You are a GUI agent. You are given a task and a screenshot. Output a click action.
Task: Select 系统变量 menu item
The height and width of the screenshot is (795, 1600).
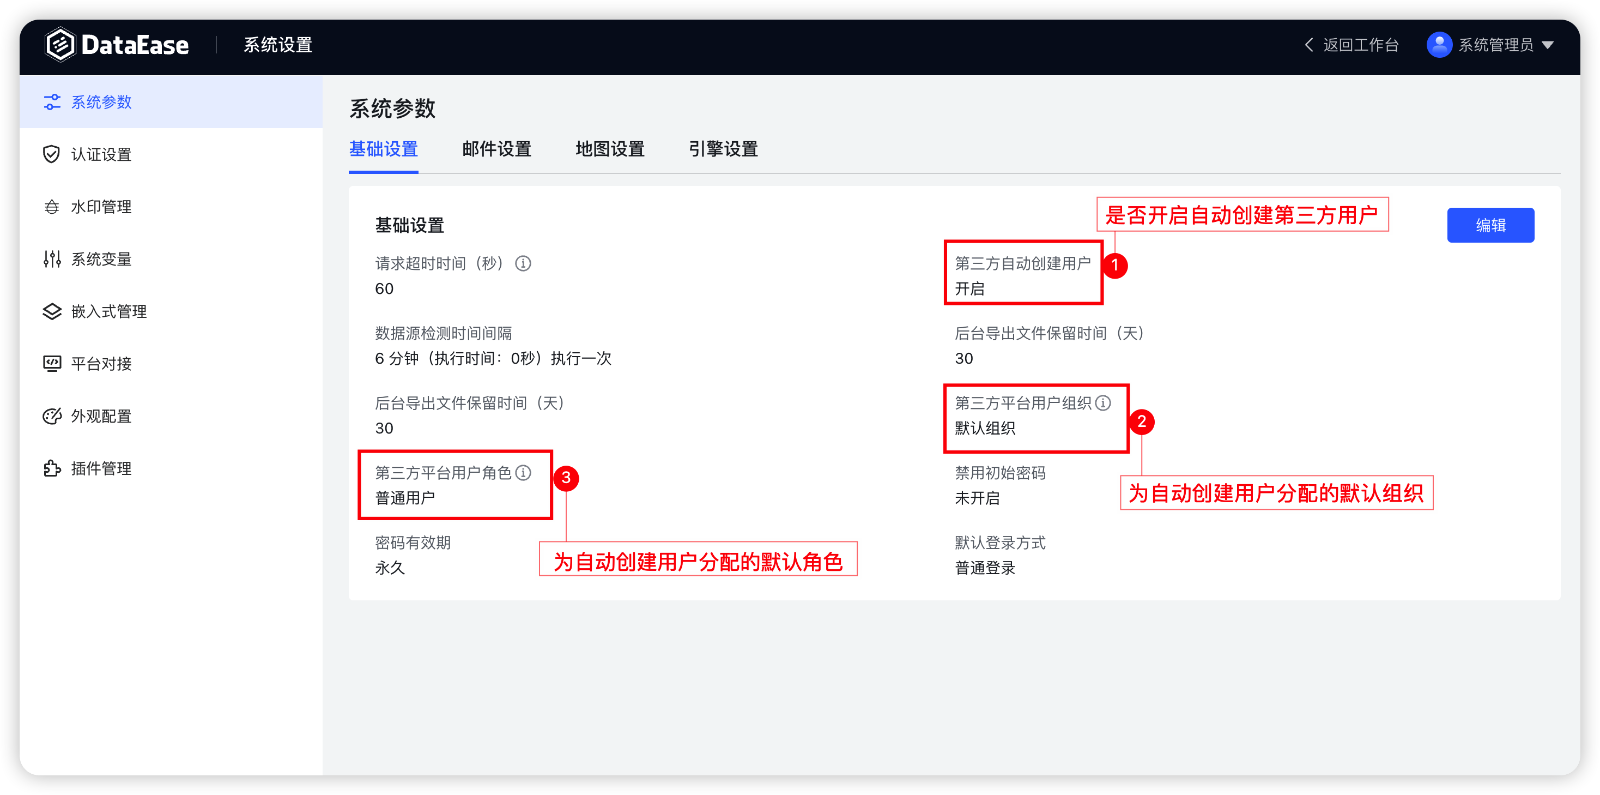[171, 259]
